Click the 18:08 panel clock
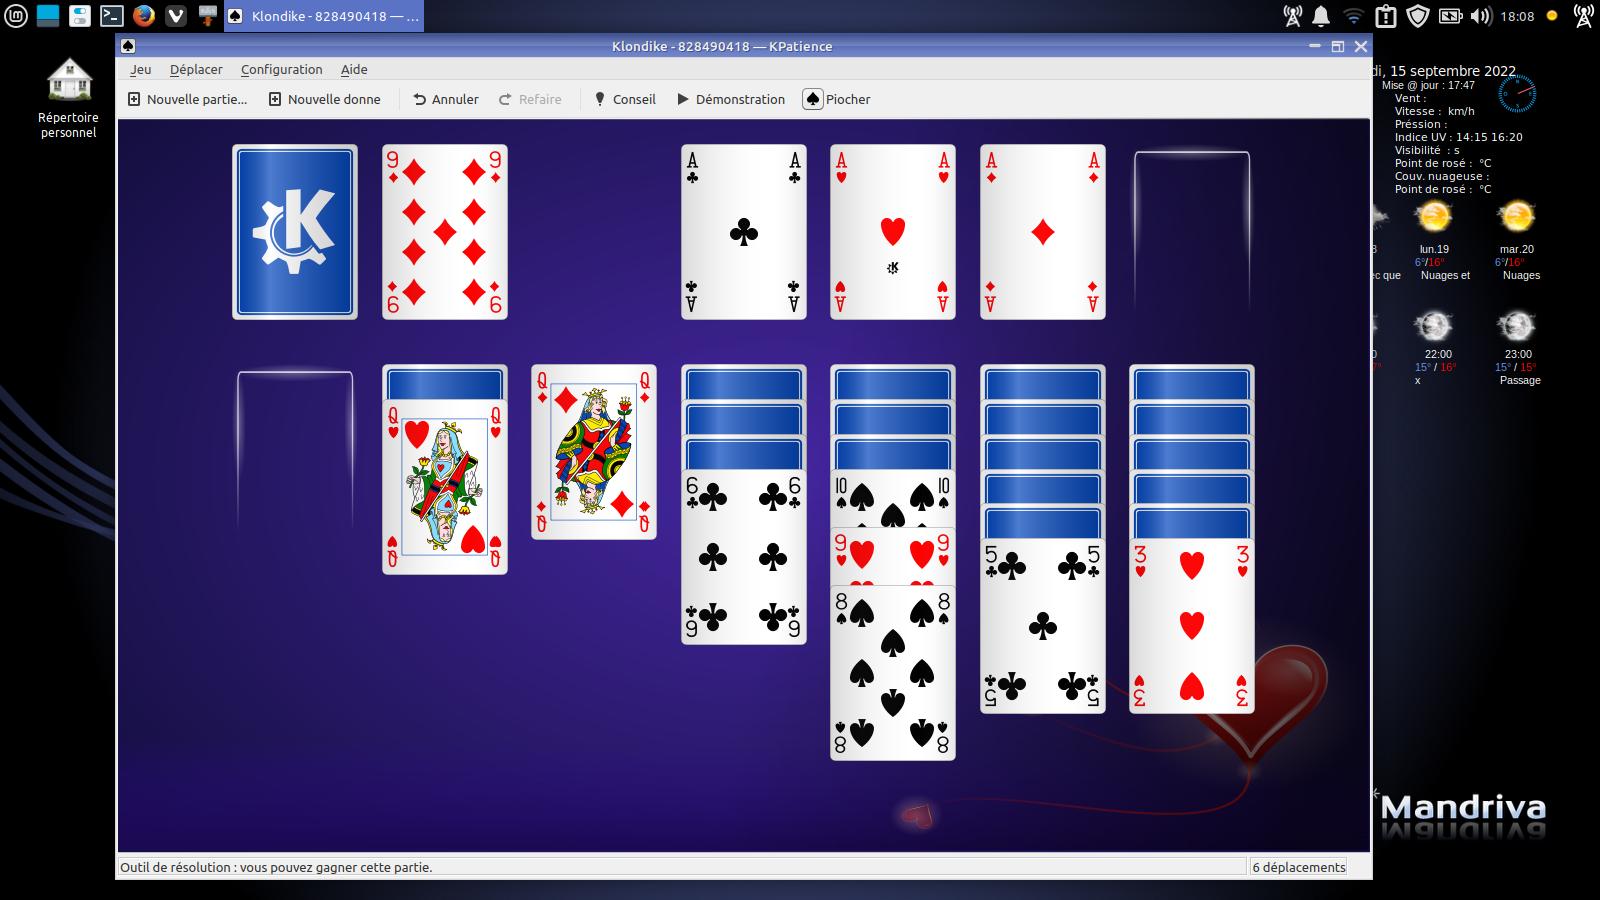Screen dimensions: 1600x900 [x=1517, y=16]
